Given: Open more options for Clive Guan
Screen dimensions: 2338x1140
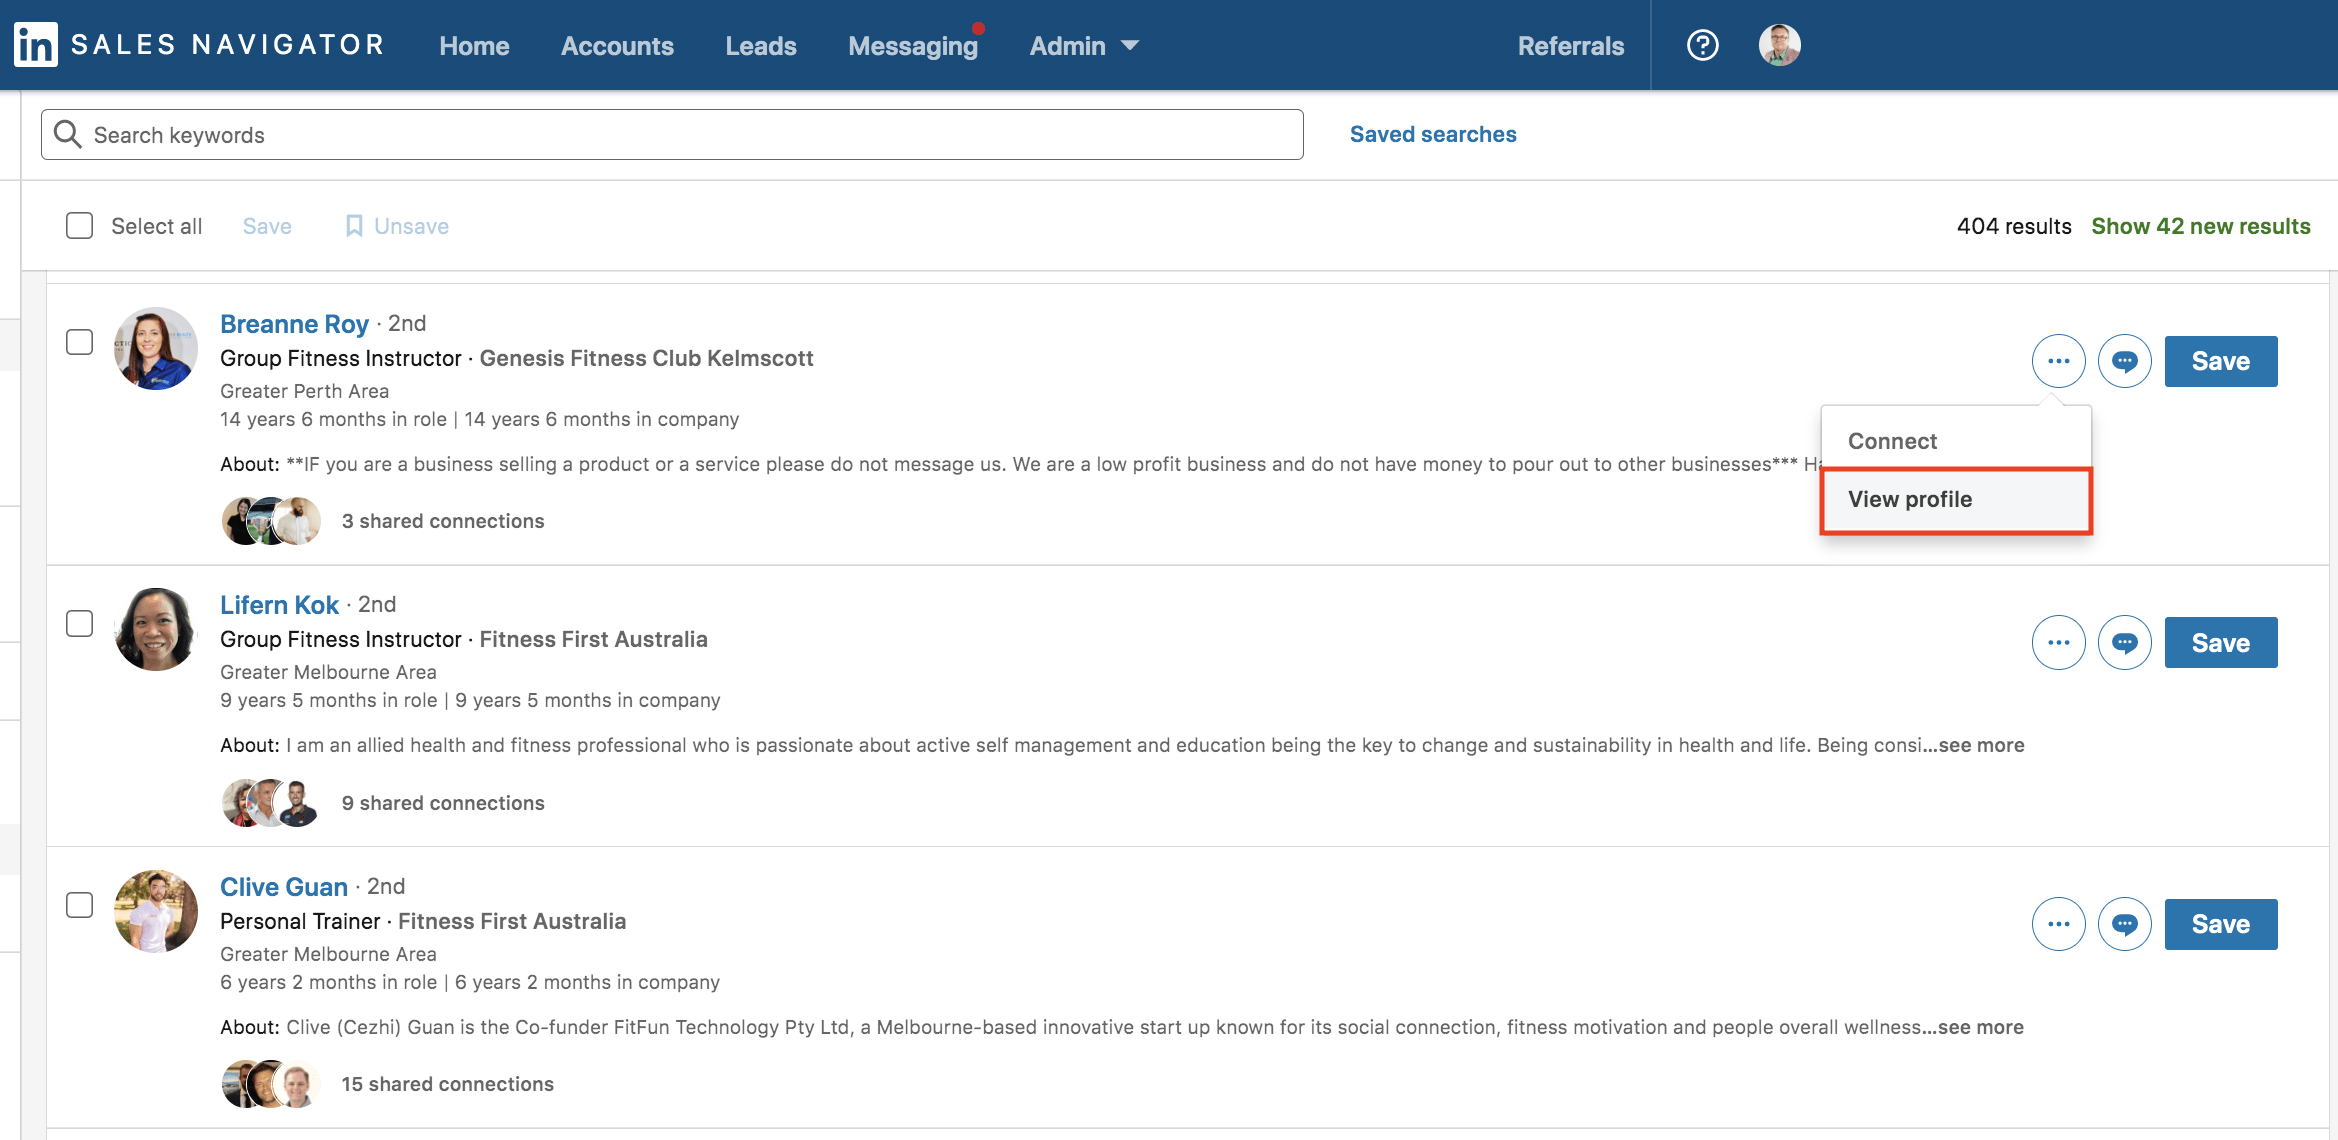Looking at the screenshot, I should tap(2058, 924).
